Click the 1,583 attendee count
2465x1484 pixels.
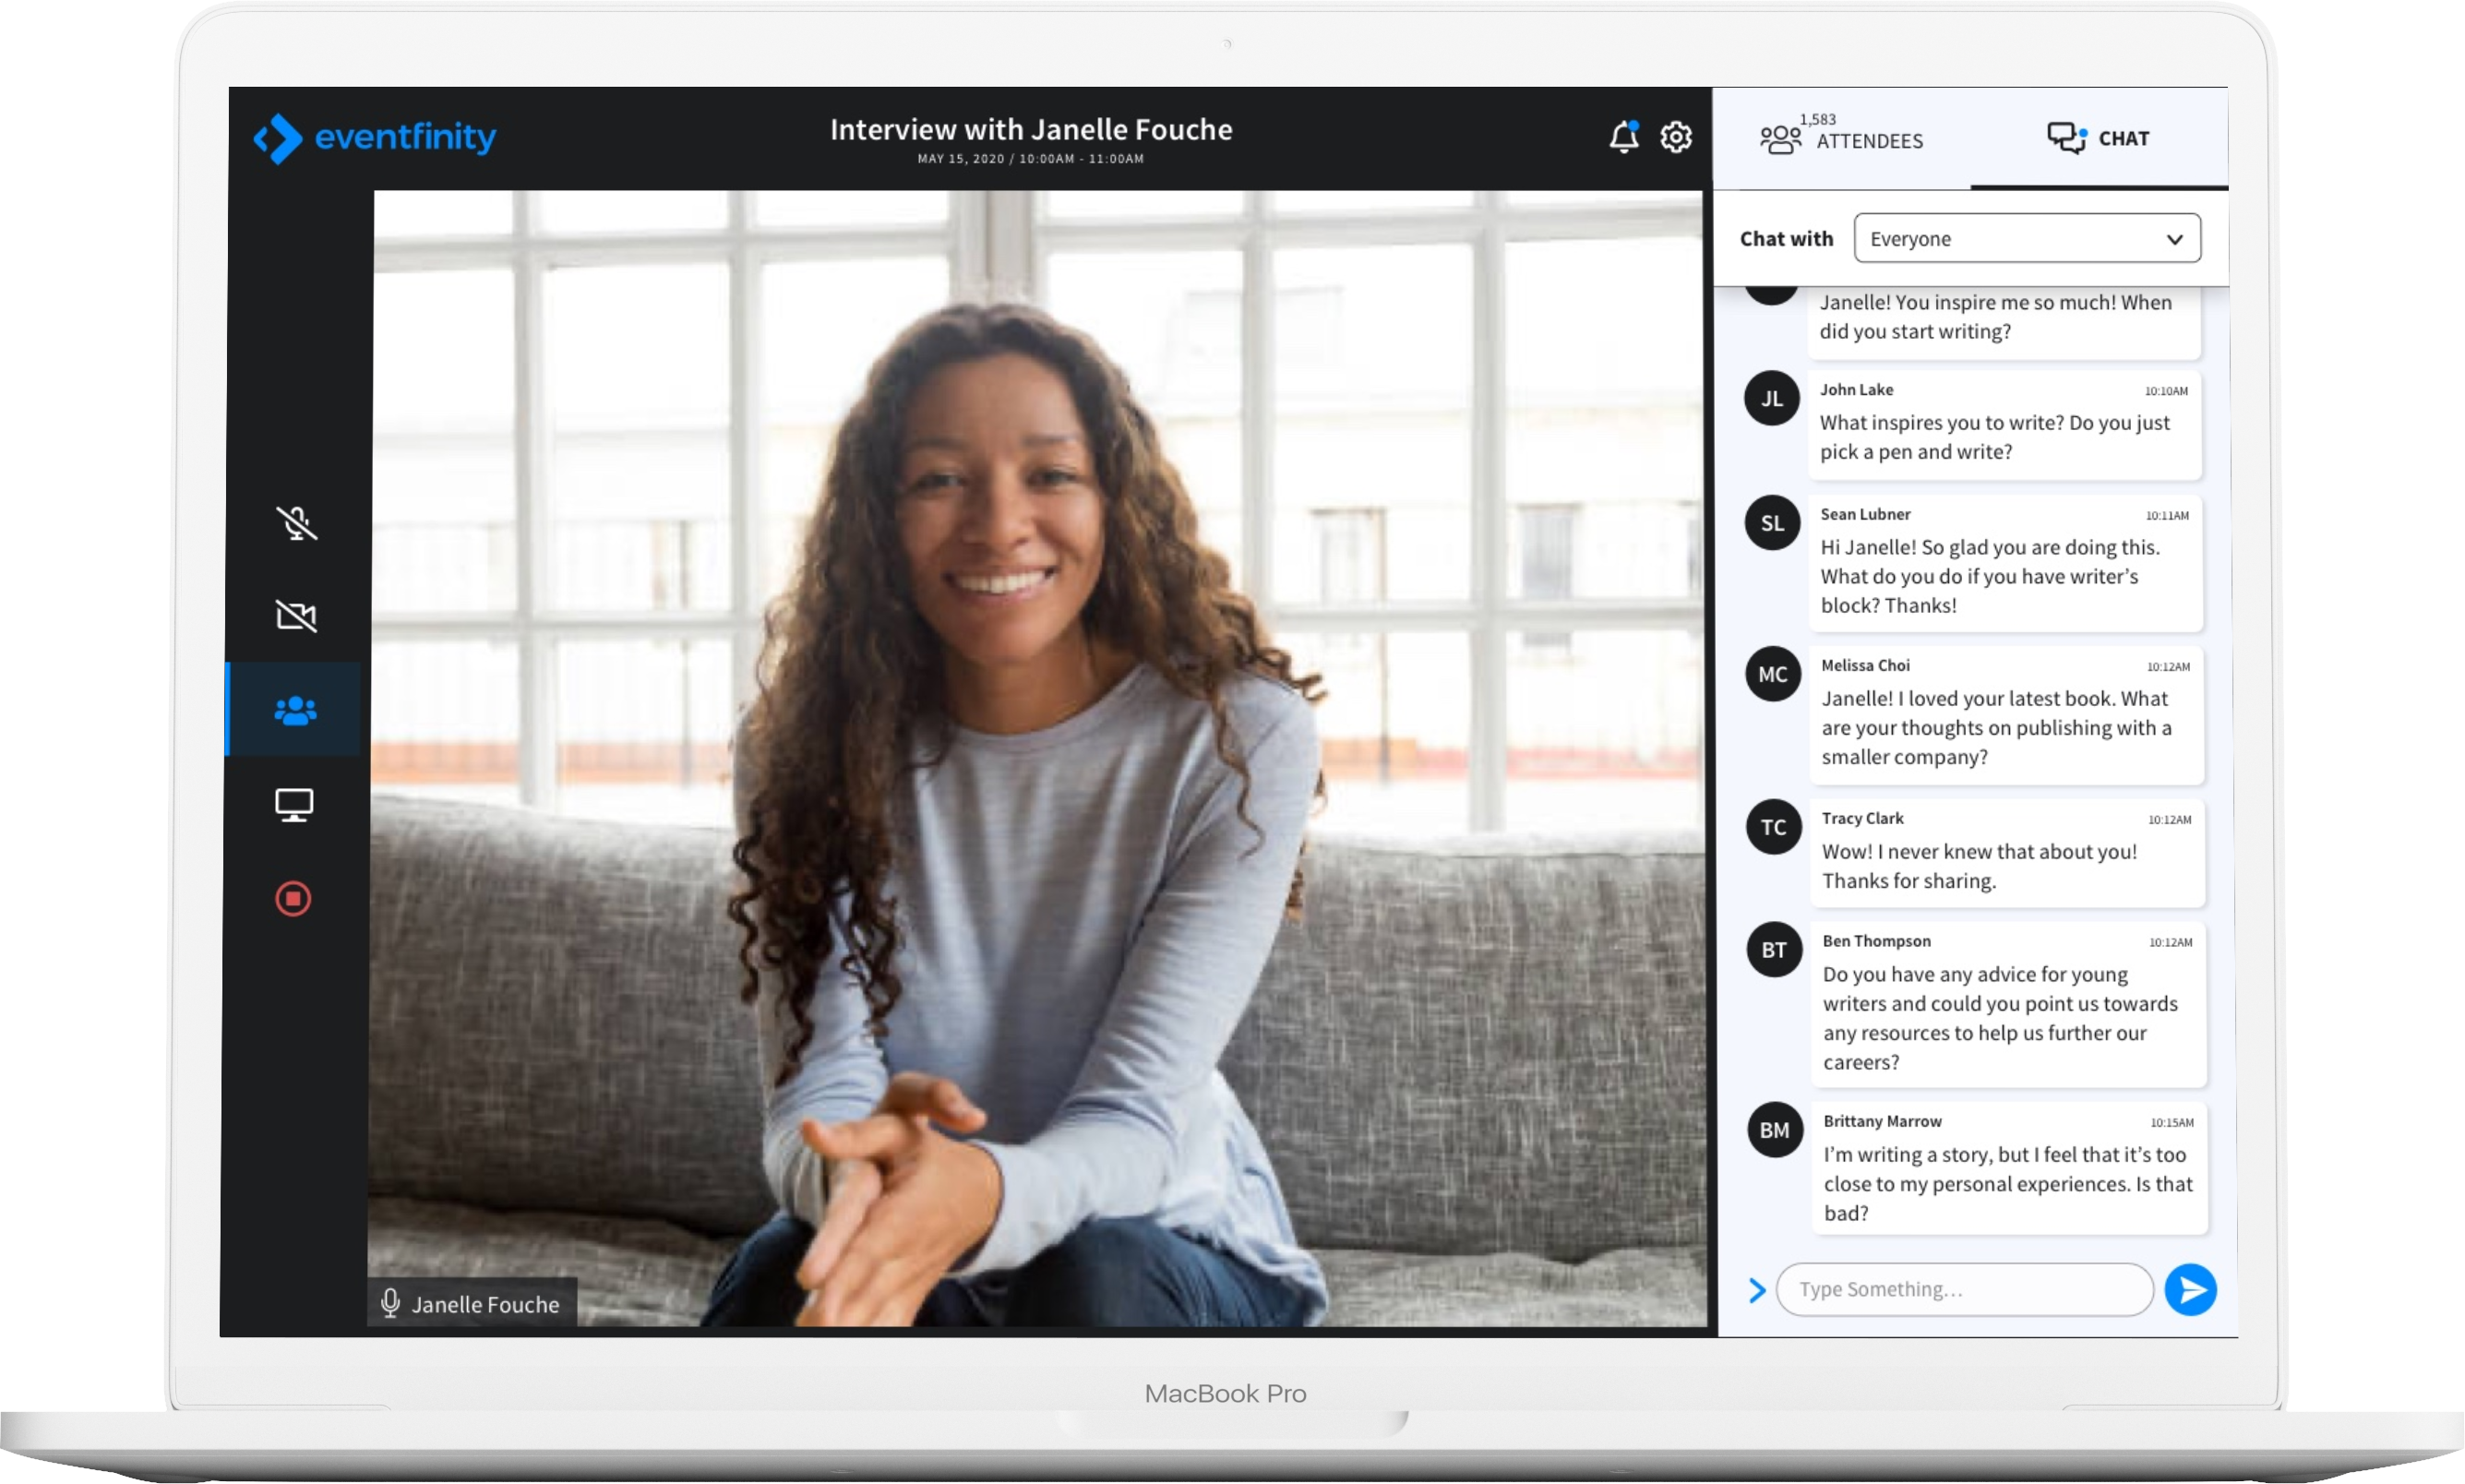point(1817,119)
